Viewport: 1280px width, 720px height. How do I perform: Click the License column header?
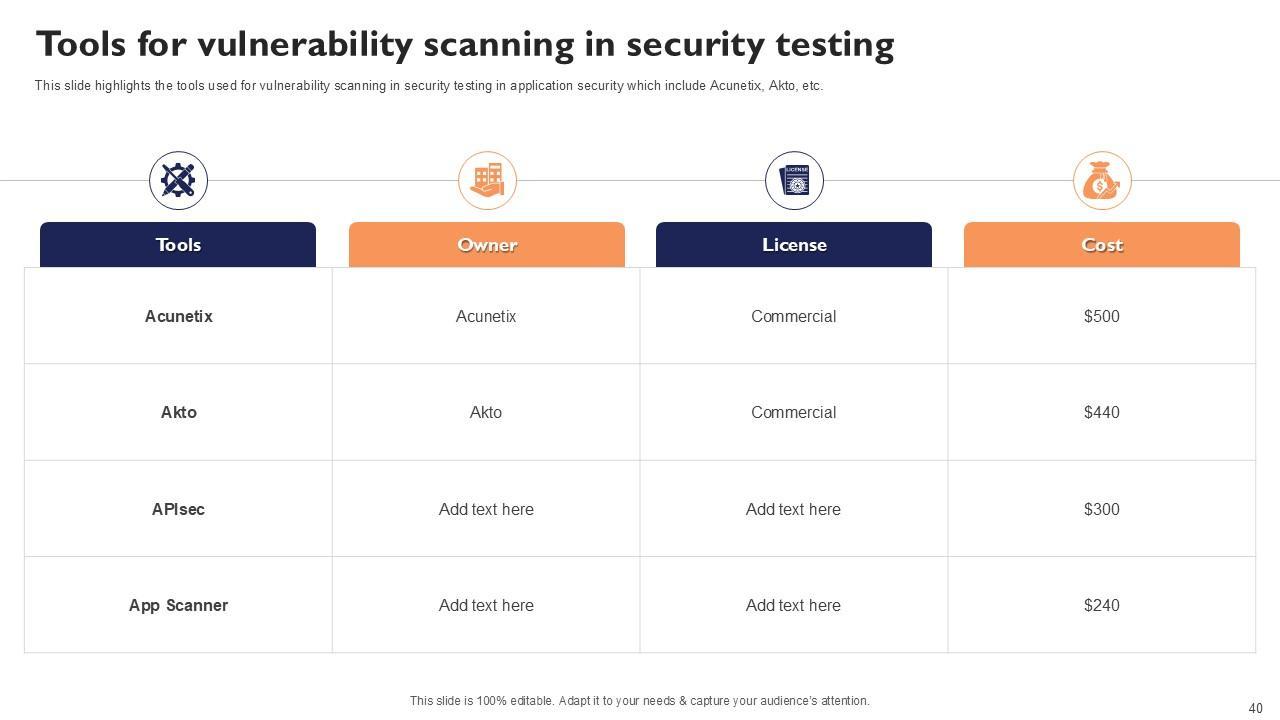794,245
